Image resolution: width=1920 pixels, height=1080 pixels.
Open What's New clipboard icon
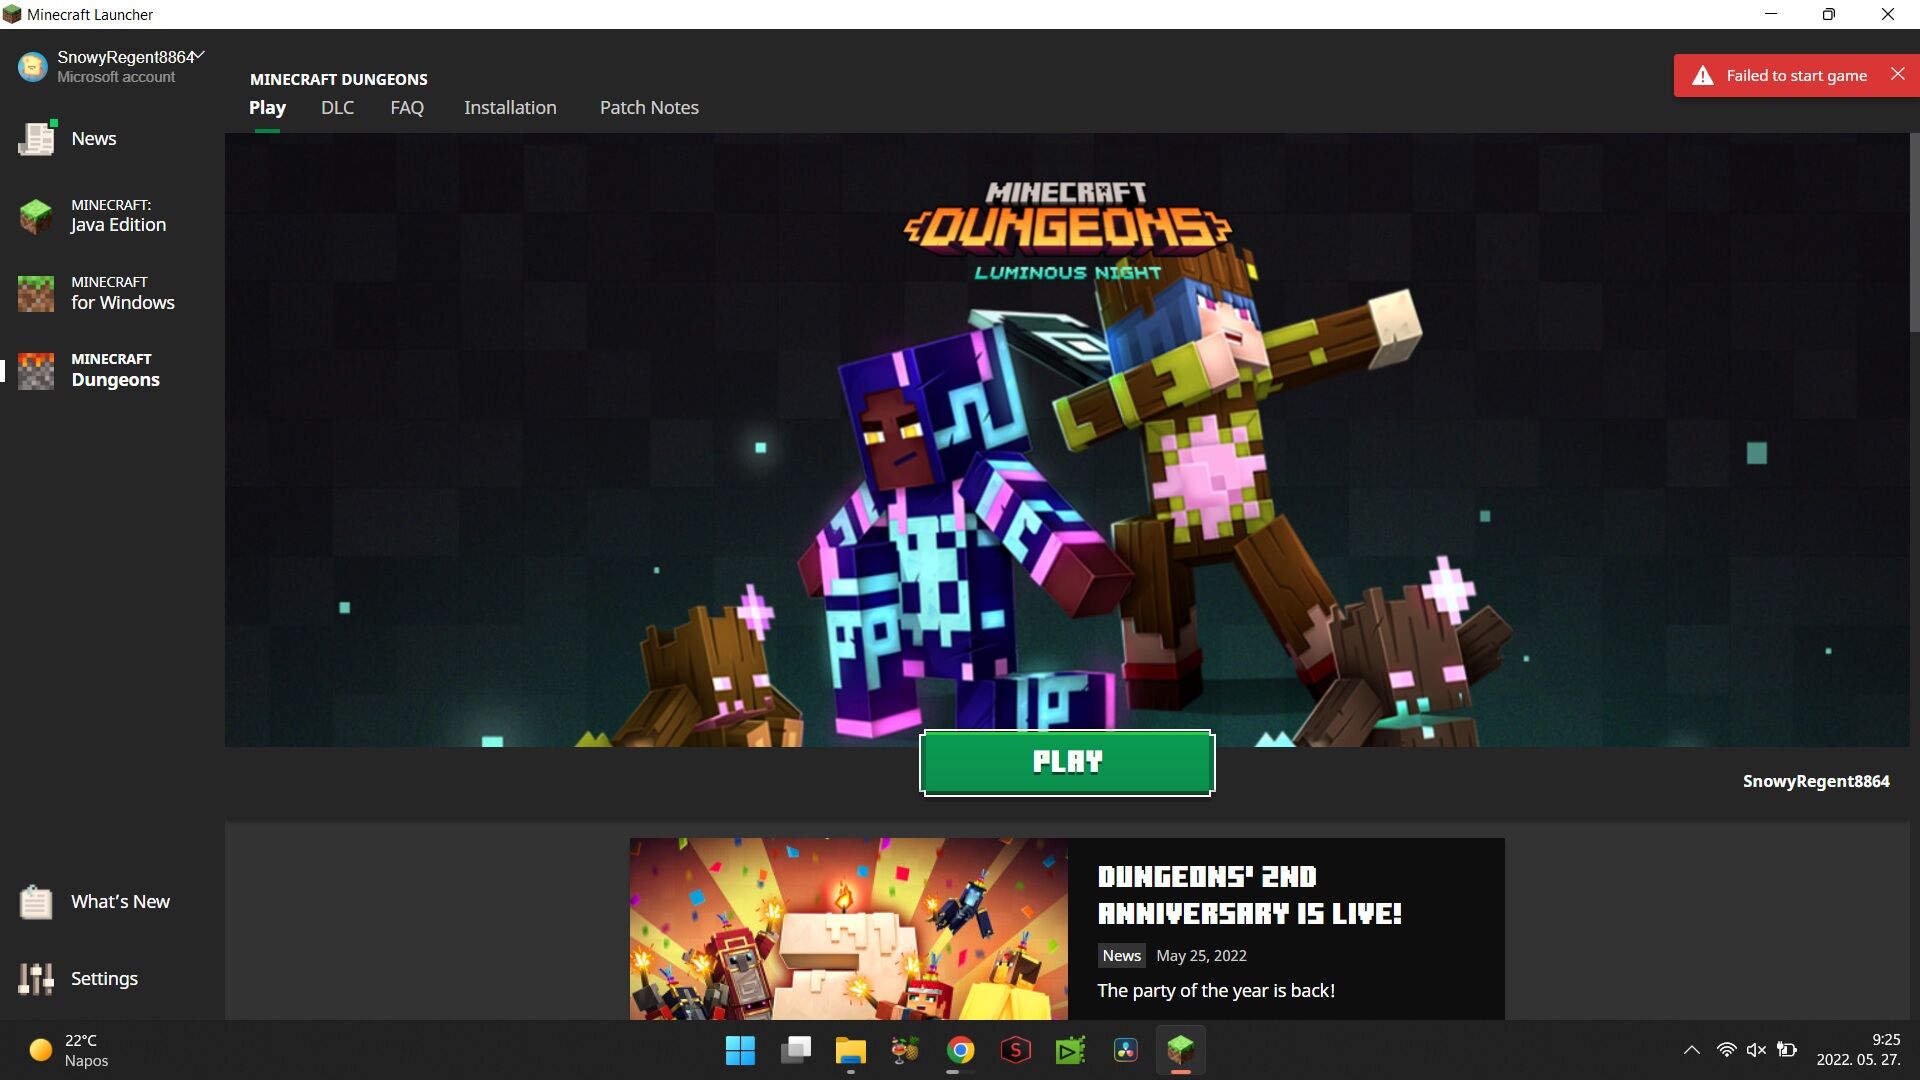[36, 902]
